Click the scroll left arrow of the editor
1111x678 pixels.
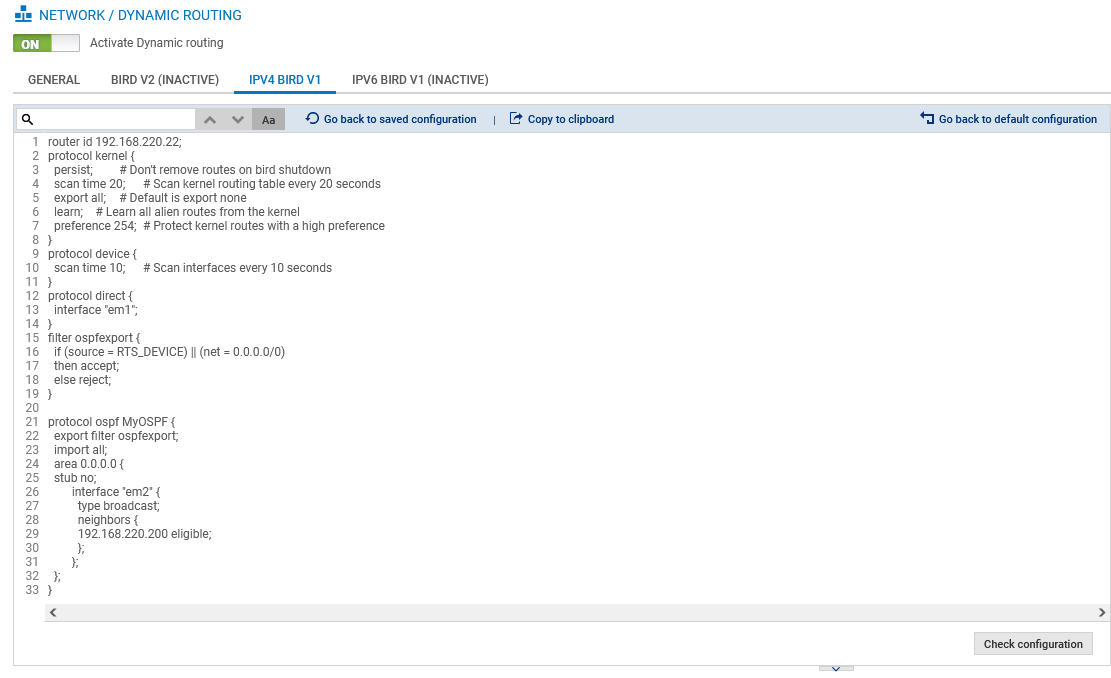pos(53,612)
